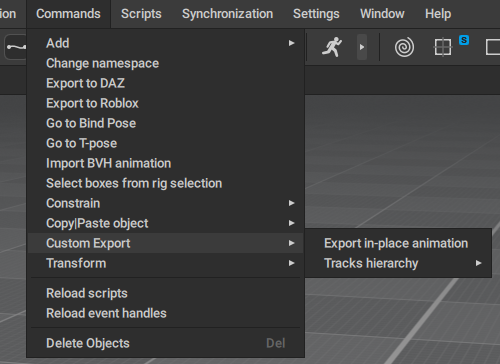Open the Window menu
The image size is (500, 364).
click(x=382, y=14)
